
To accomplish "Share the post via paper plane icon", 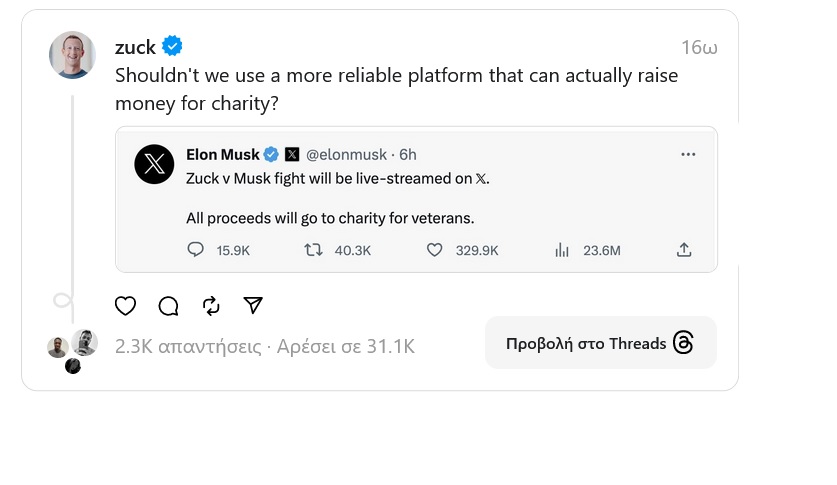I will click(254, 306).
